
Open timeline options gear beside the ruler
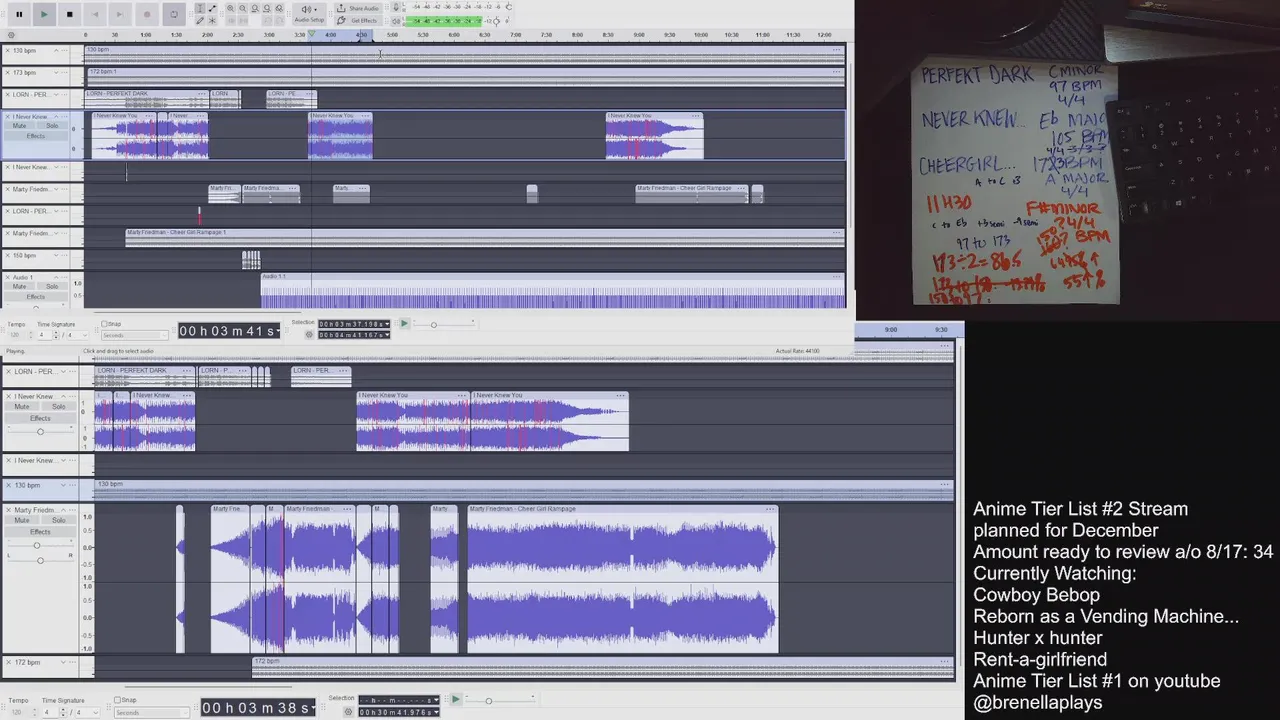point(11,35)
